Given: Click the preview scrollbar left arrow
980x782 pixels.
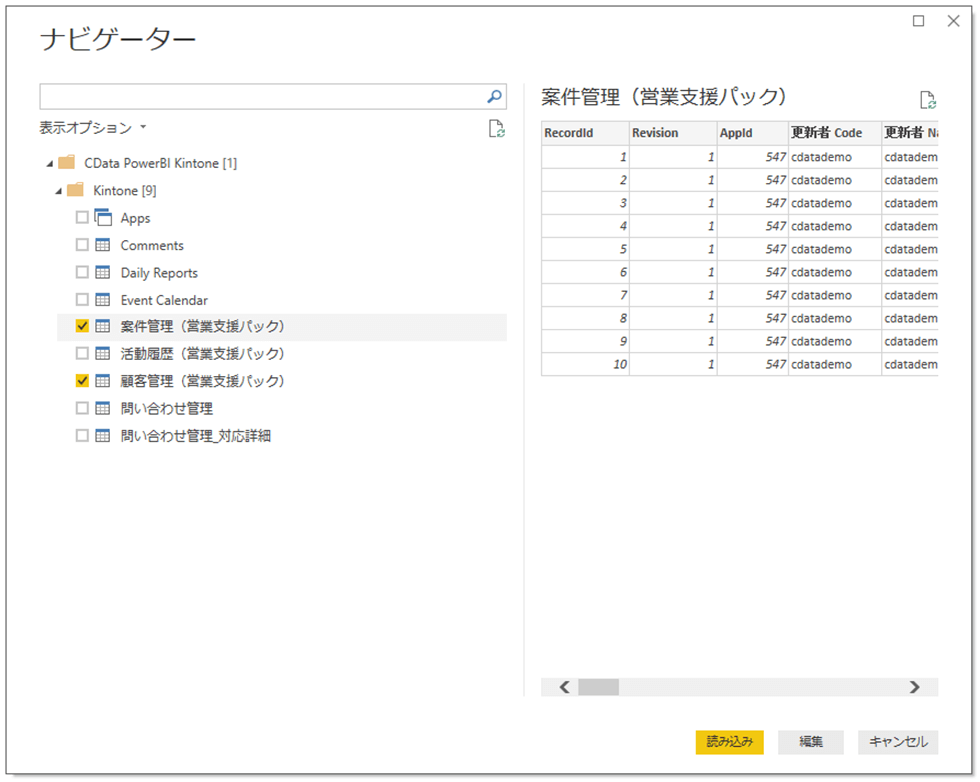Looking at the screenshot, I should [564, 687].
